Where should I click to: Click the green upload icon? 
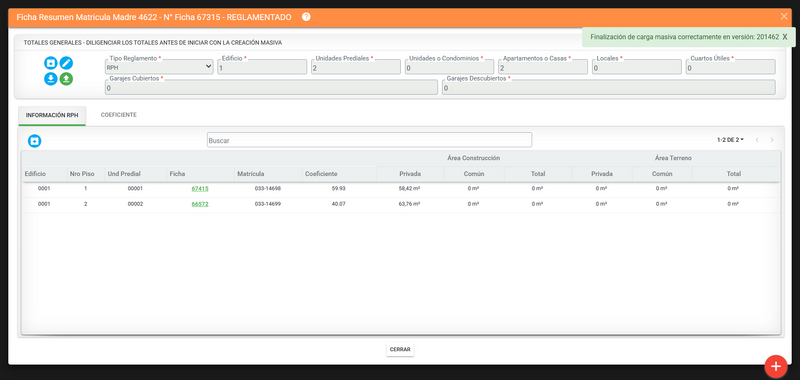66,79
